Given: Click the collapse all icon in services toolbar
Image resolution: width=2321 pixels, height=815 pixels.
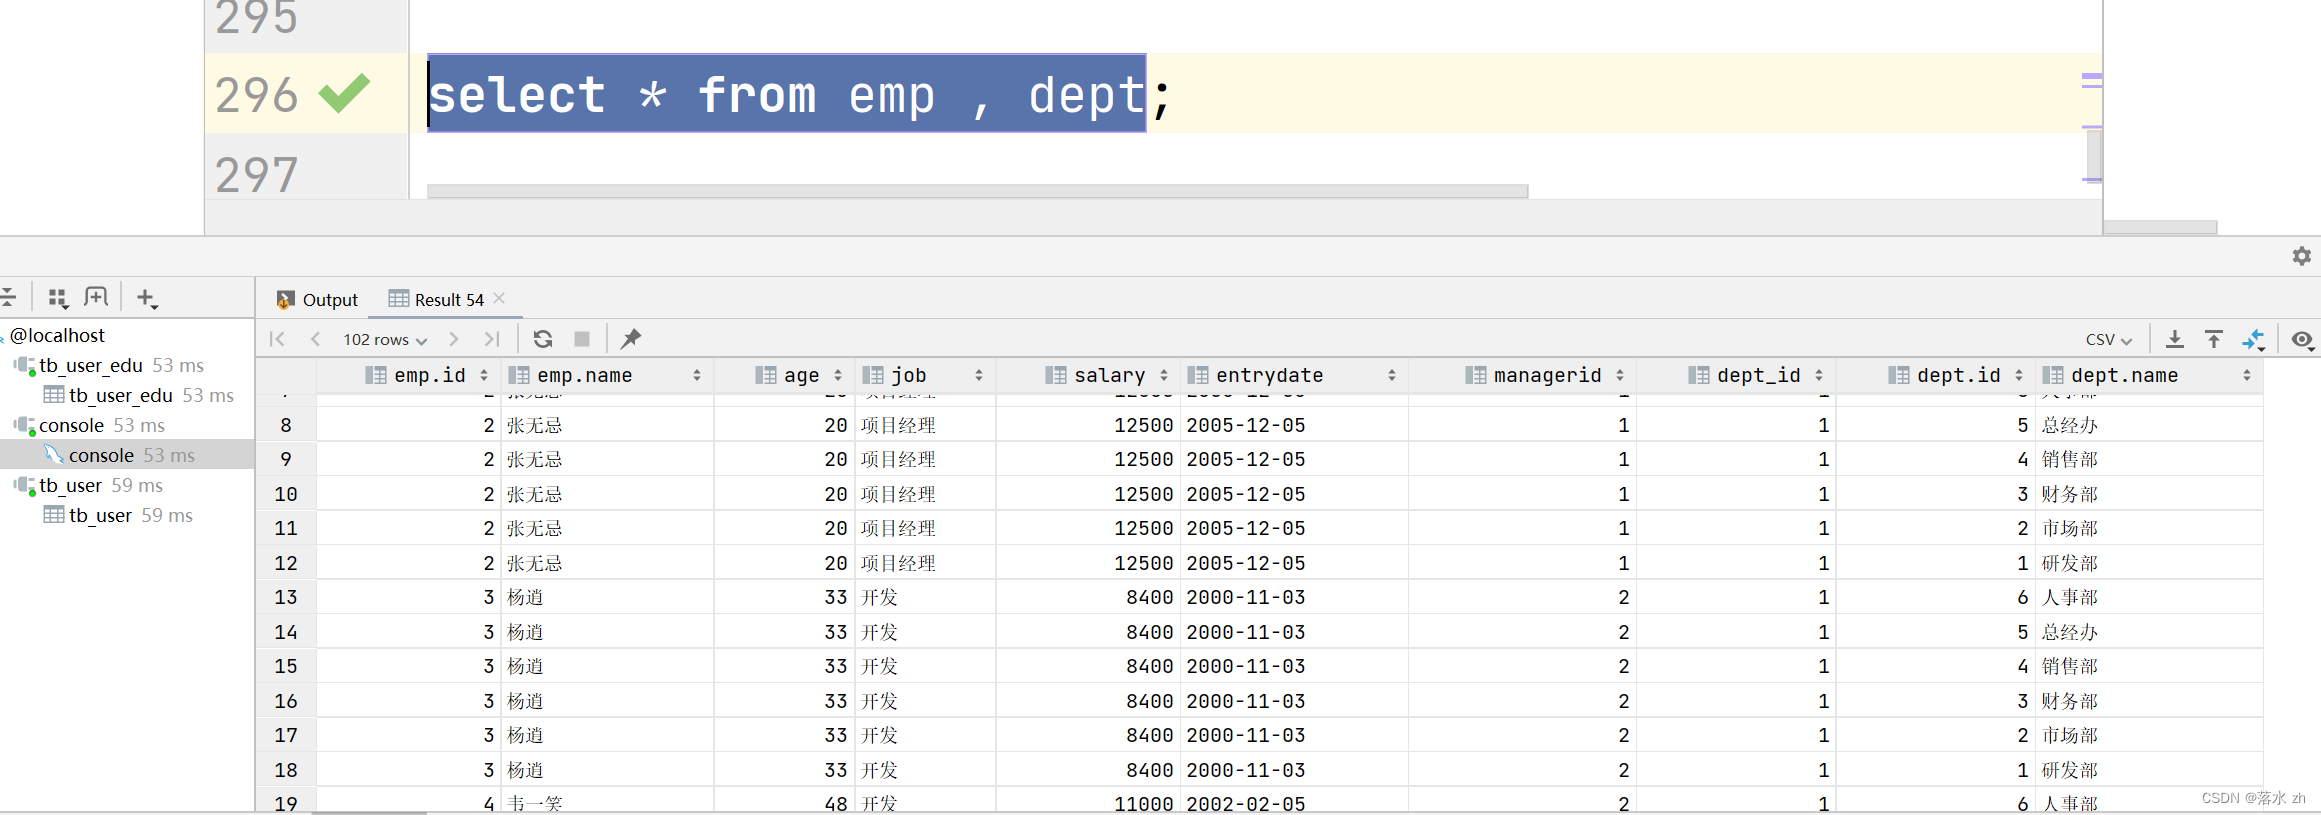Looking at the screenshot, I should tap(8, 297).
